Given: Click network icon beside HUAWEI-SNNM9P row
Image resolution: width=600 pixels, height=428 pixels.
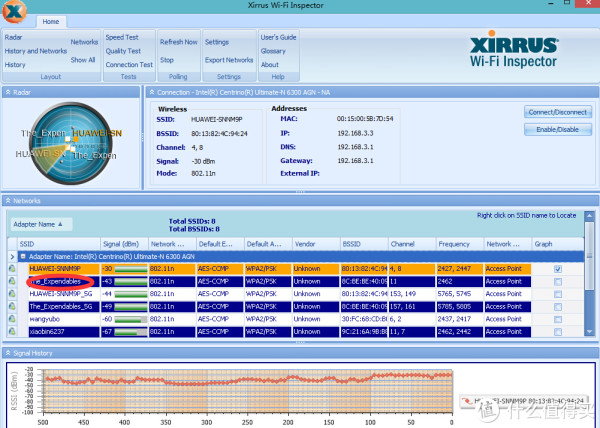Looking at the screenshot, I should [x=12, y=269].
